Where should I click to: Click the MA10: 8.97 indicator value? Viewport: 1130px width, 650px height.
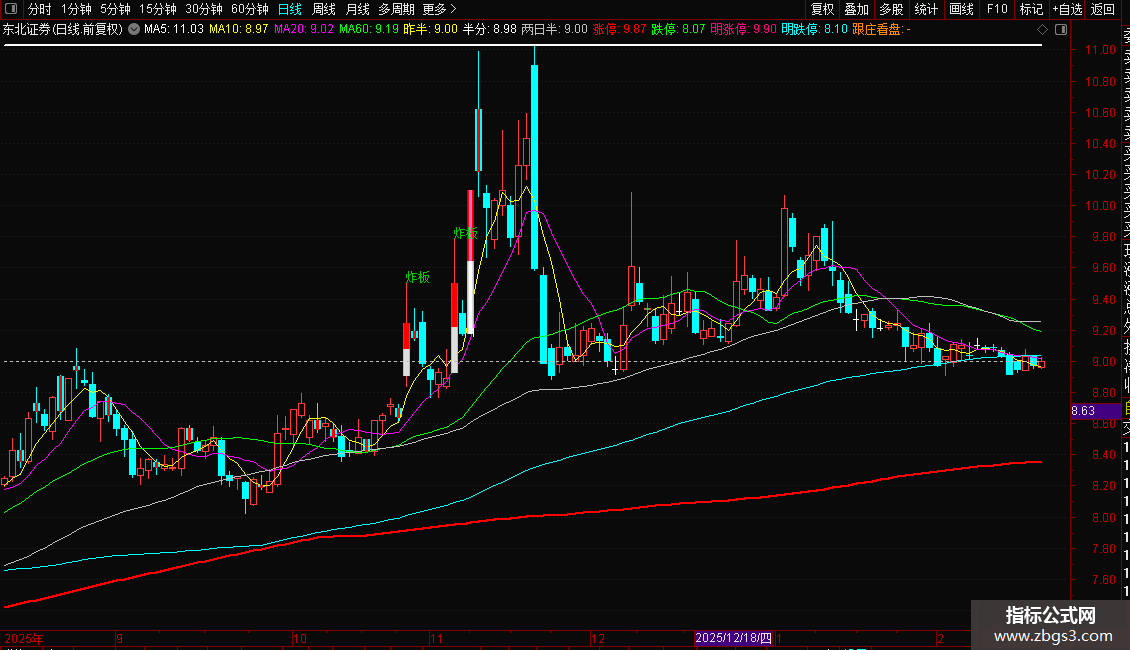pyautogui.click(x=239, y=30)
